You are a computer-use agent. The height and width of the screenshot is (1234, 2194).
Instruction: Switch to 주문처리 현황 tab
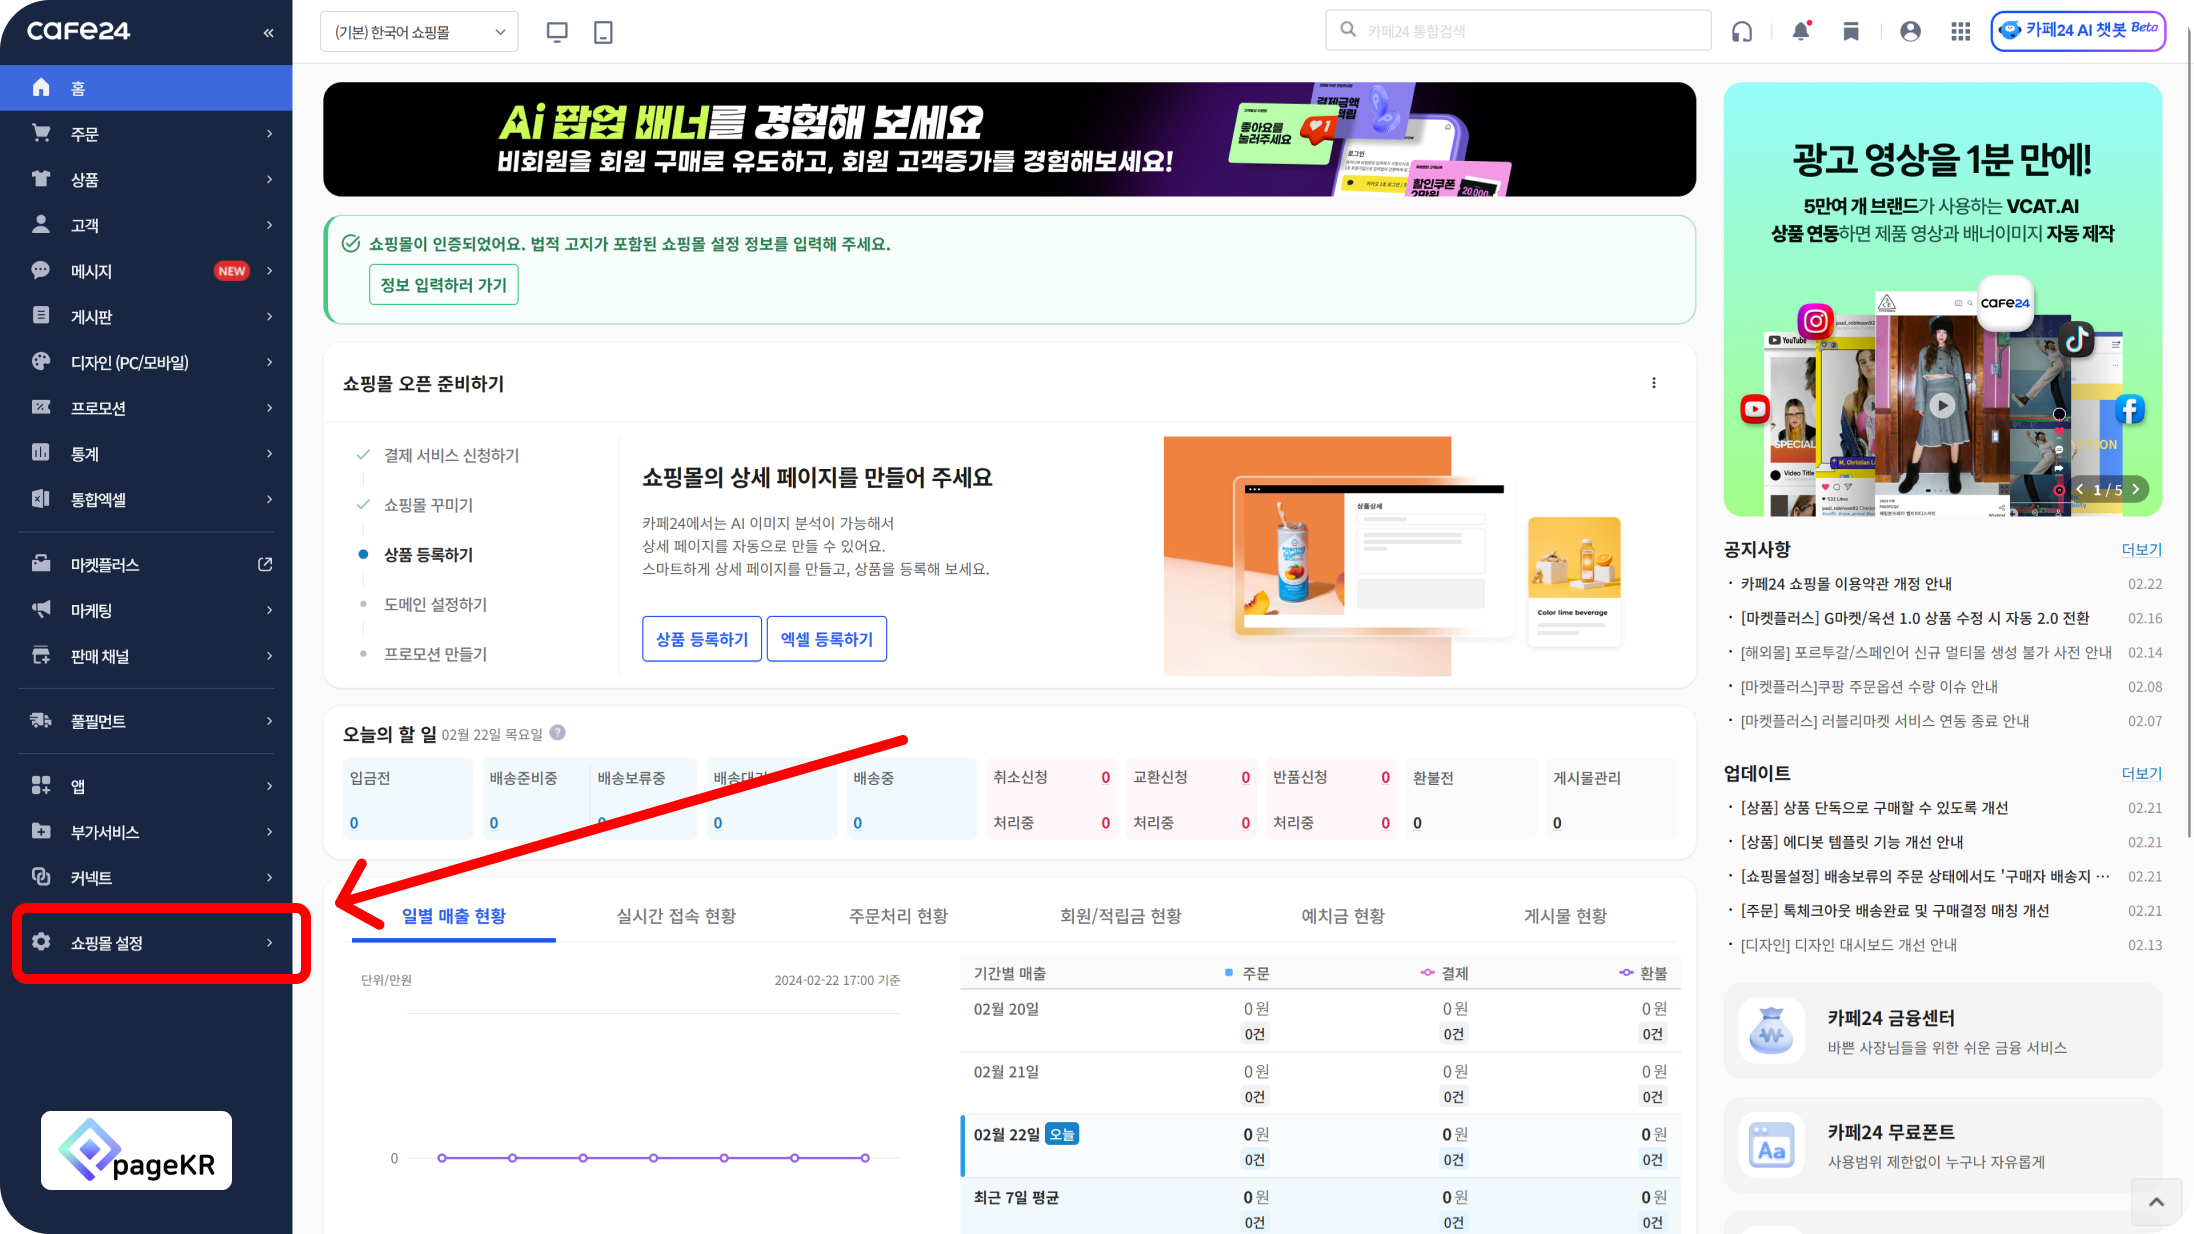tap(898, 916)
